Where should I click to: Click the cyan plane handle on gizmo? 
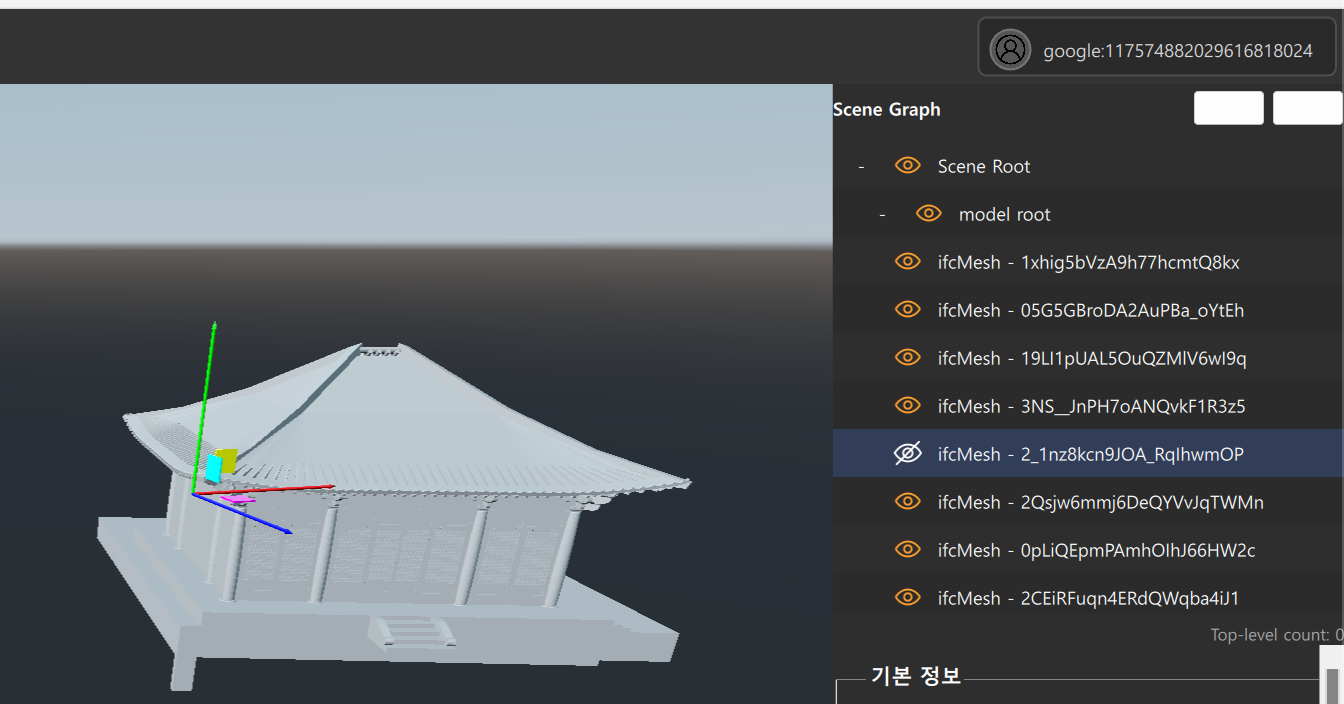(213, 468)
